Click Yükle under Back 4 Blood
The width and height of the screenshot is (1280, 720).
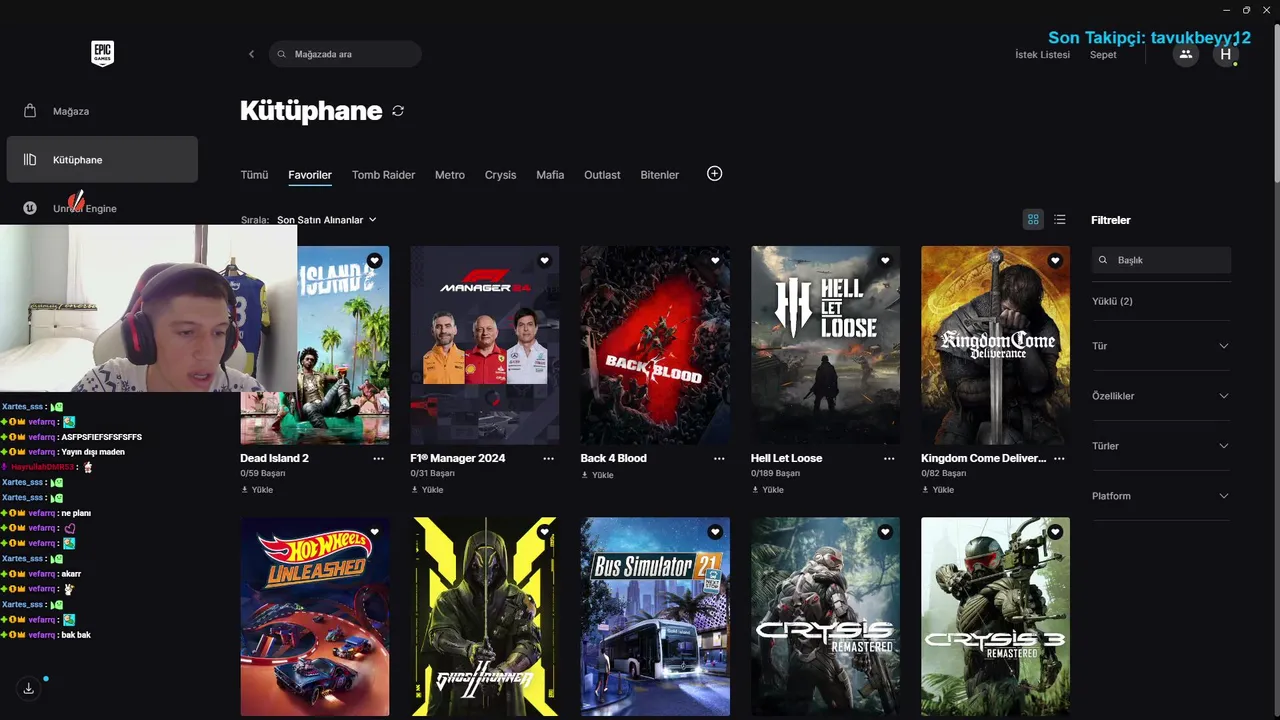click(597, 475)
